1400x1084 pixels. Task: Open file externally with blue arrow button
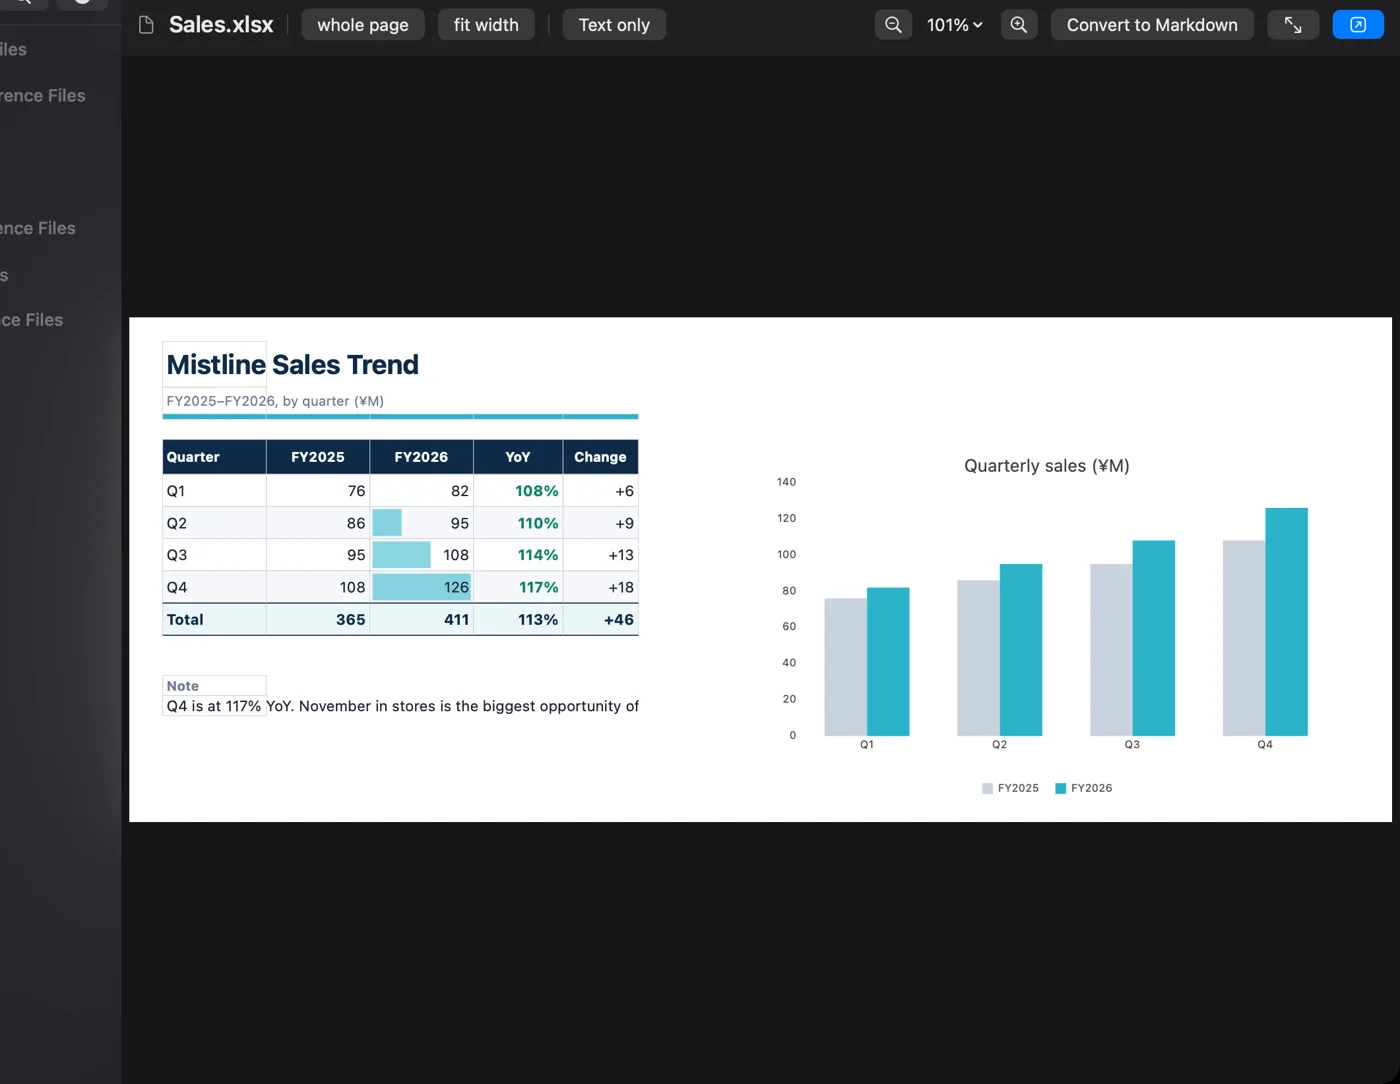1358,25
